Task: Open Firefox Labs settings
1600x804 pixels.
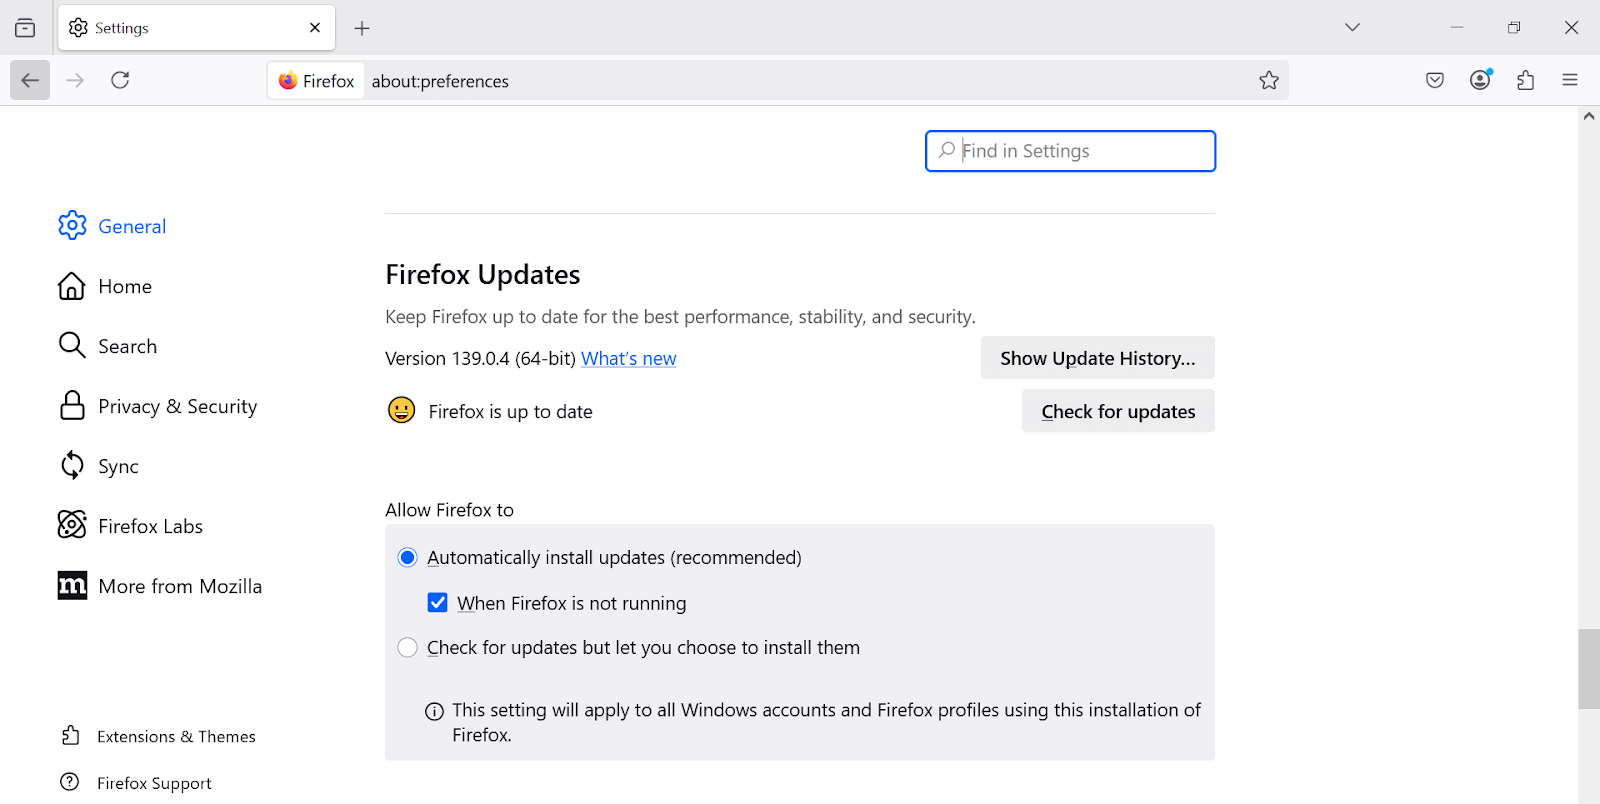Action: click(x=150, y=525)
